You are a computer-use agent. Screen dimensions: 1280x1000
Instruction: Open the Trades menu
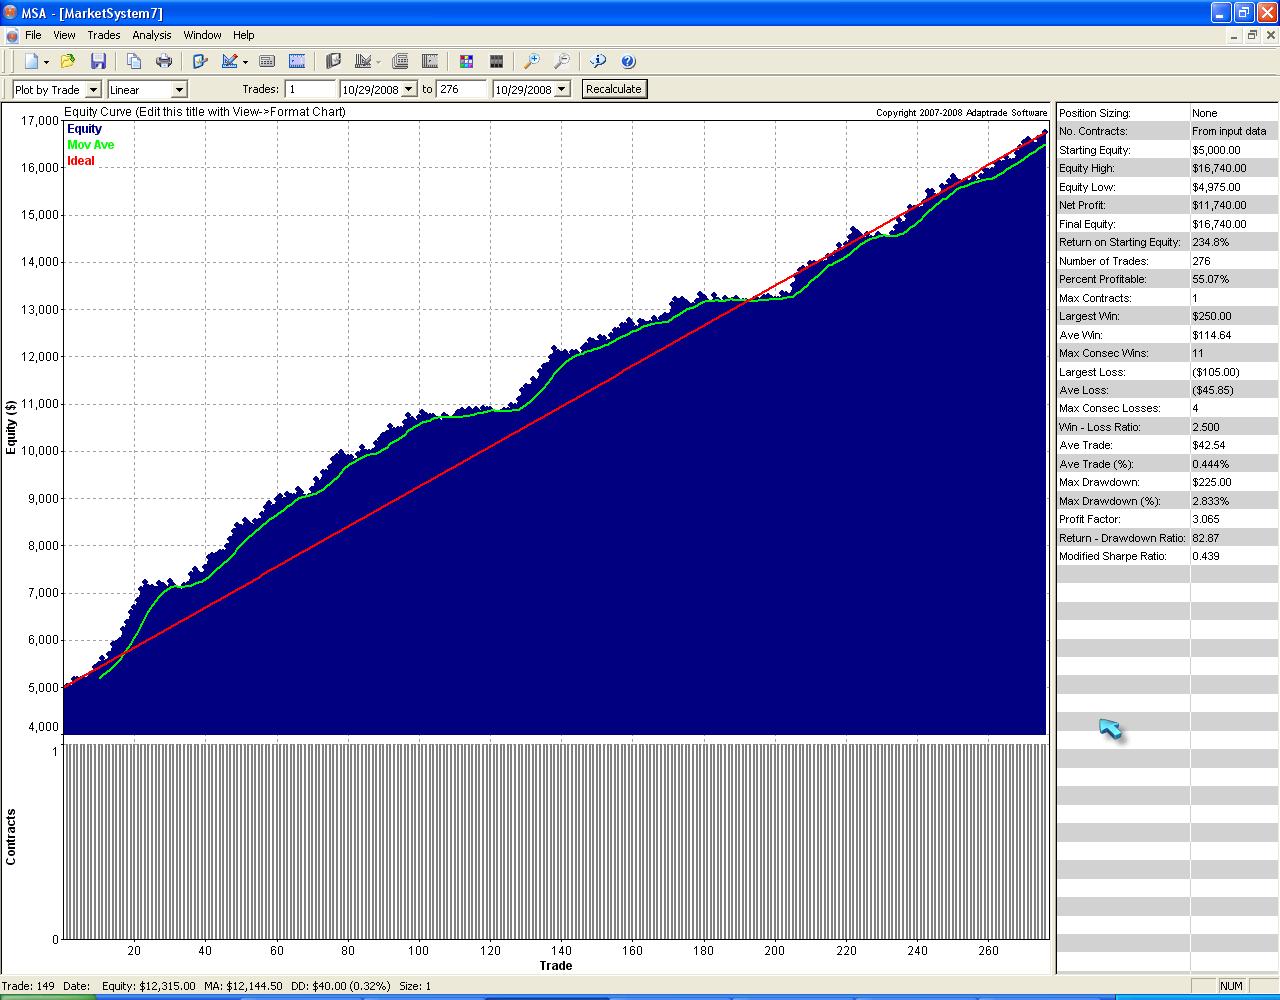(x=103, y=35)
